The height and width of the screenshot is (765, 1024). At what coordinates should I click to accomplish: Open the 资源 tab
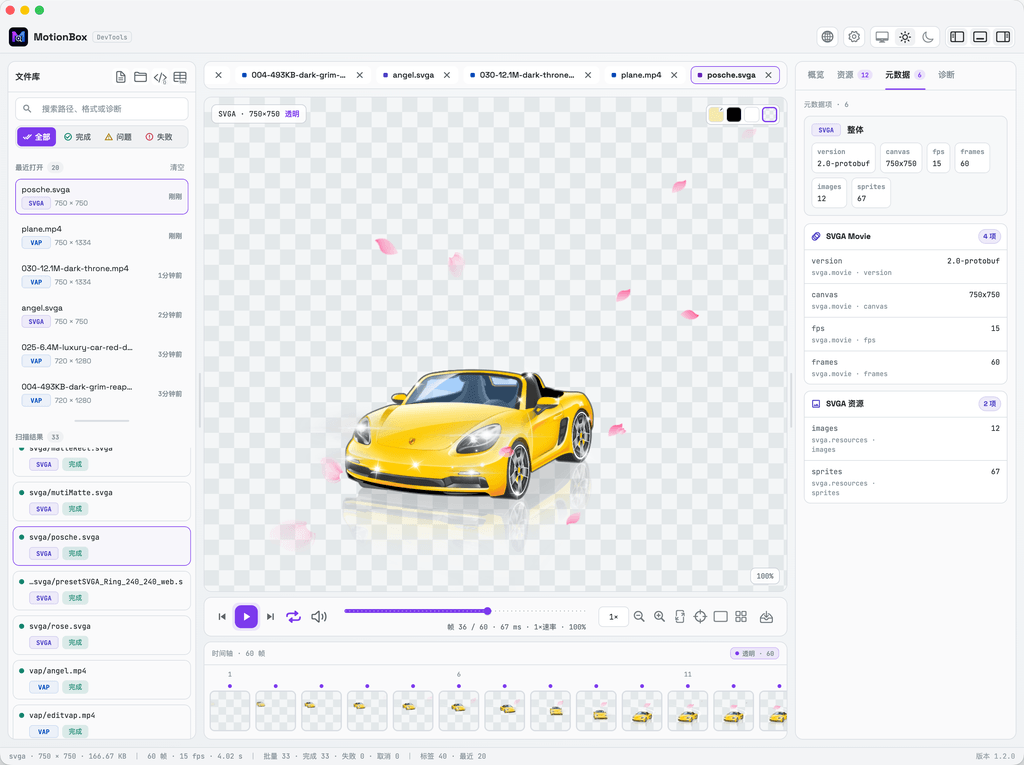(x=854, y=74)
